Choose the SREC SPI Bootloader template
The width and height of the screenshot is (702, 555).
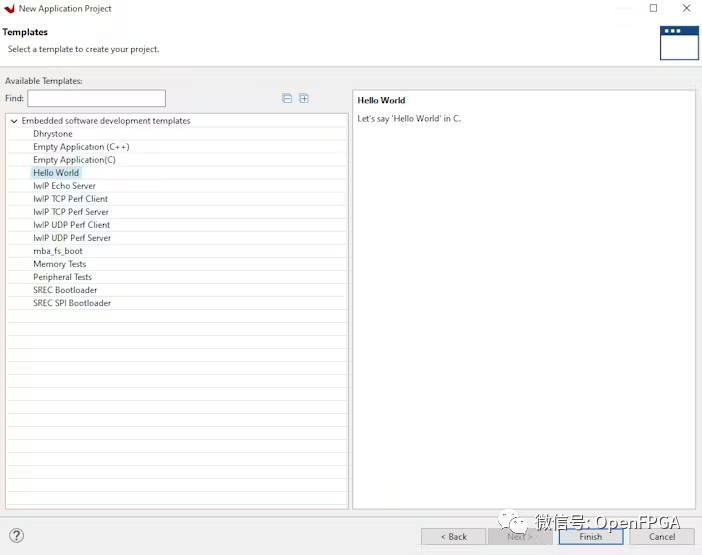click(72, 303)
